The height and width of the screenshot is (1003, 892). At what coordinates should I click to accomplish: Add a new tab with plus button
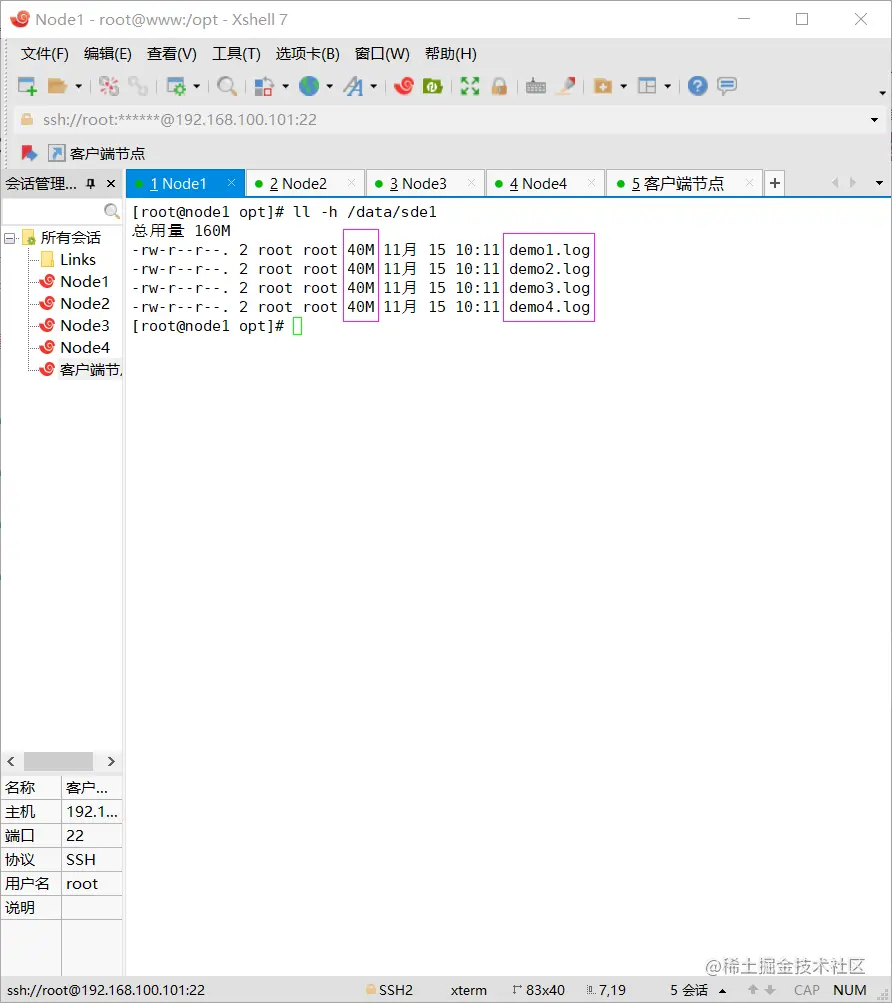(x=775, y=184)
